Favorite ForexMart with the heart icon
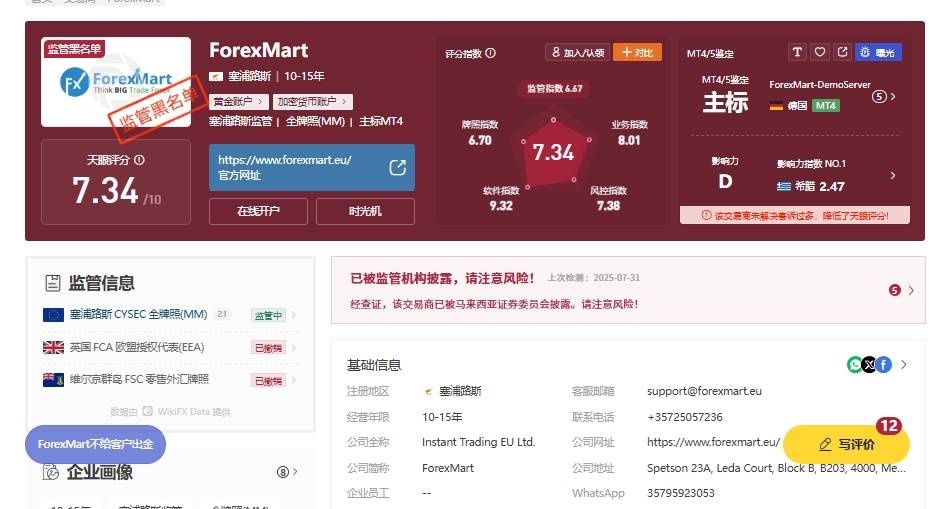Image resolution: width=941 pixels, height=509 pixels. tap(820, 52)
